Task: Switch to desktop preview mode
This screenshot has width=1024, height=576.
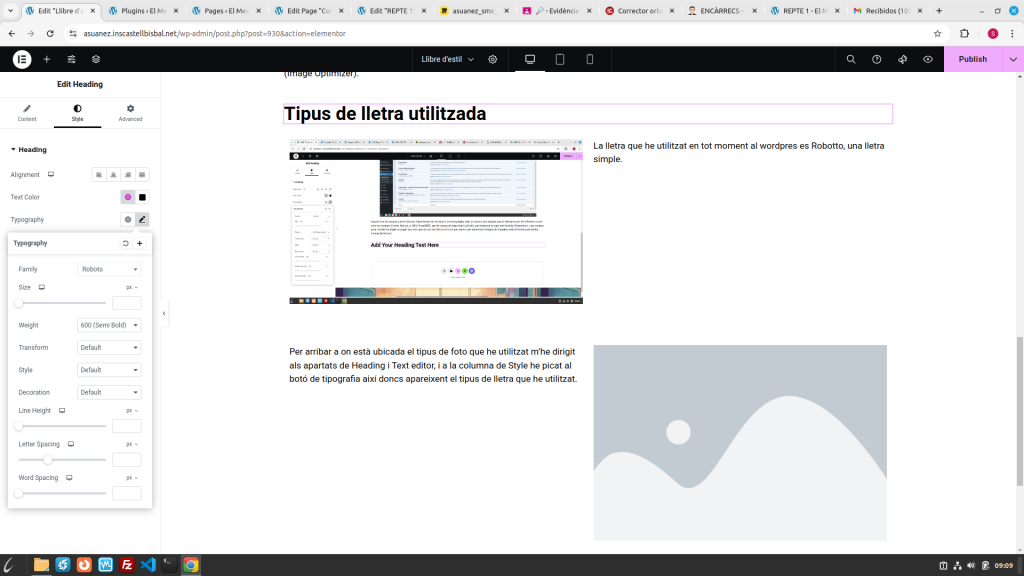Action: tap(530, 59)
